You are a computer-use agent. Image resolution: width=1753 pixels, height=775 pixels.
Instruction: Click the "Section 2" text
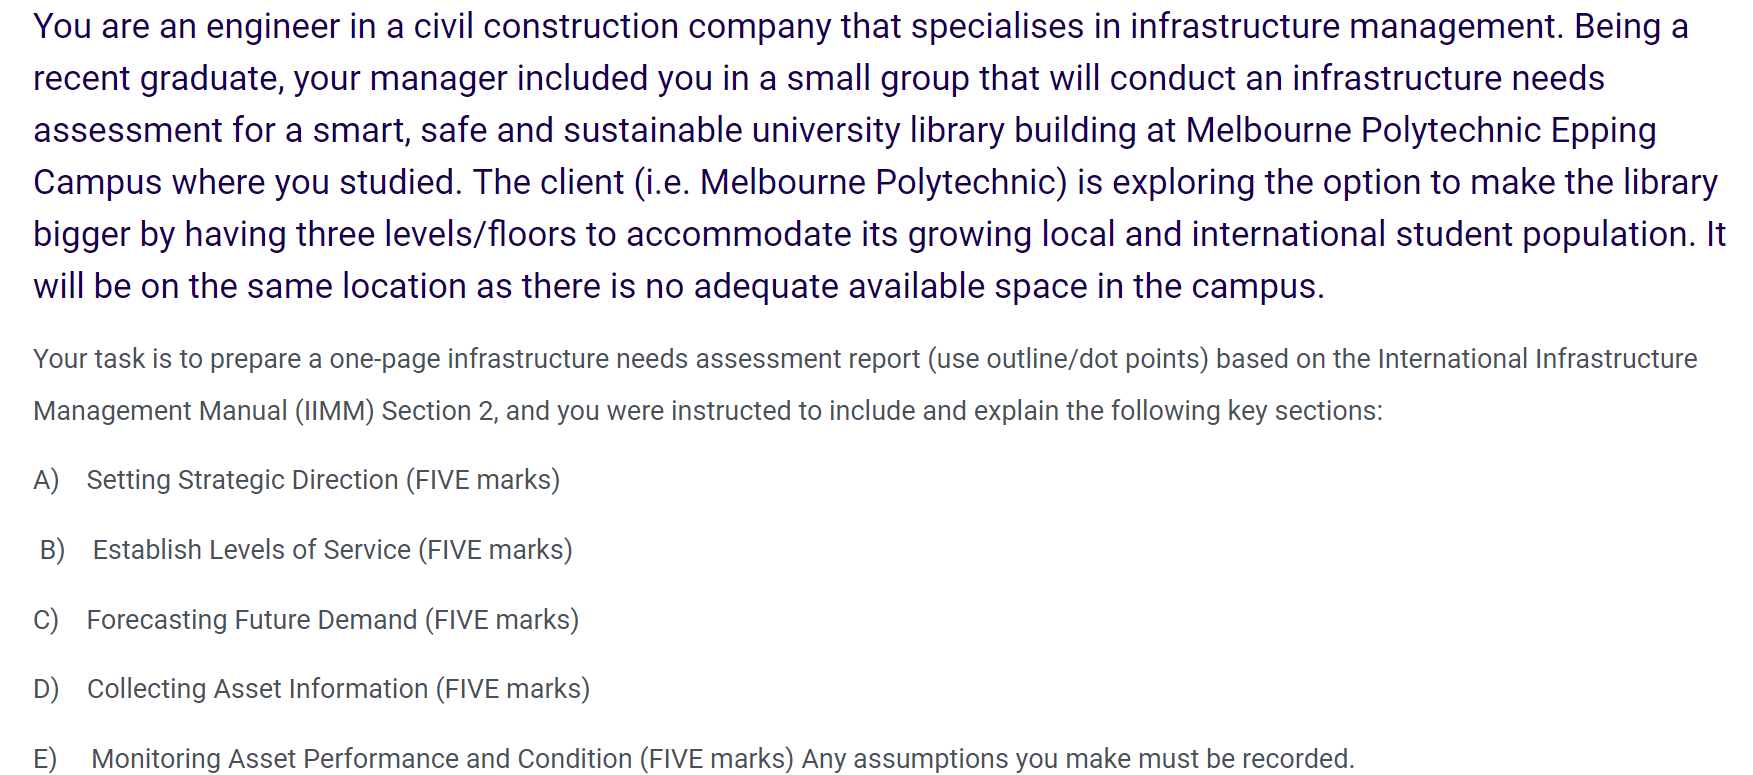click(x=437, y=411)
